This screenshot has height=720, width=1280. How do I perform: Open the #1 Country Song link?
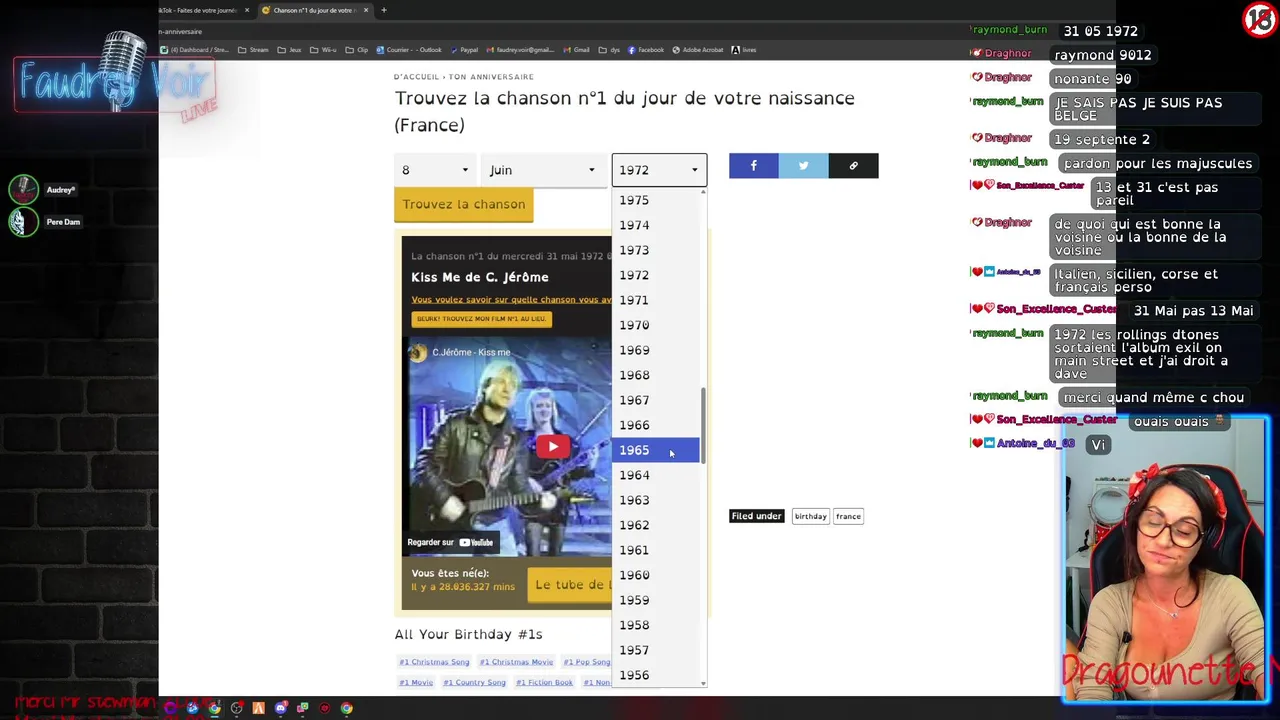tap(474, 682)
